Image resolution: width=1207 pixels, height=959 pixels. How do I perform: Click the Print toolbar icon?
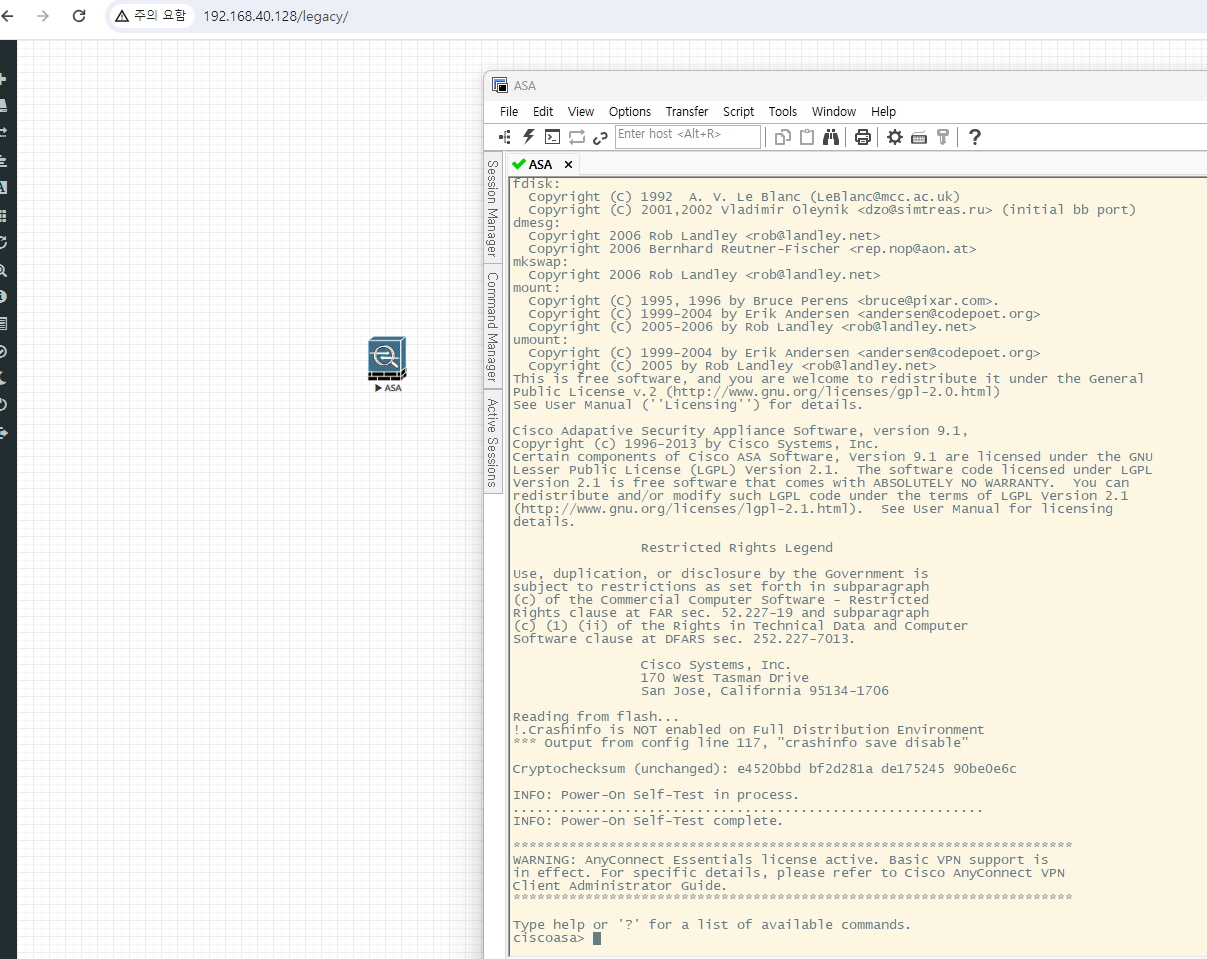863,137
